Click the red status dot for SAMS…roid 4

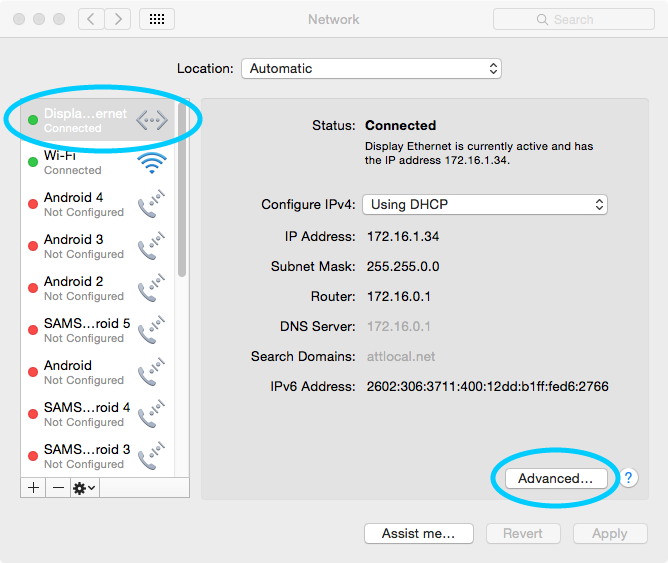point(33,414)
